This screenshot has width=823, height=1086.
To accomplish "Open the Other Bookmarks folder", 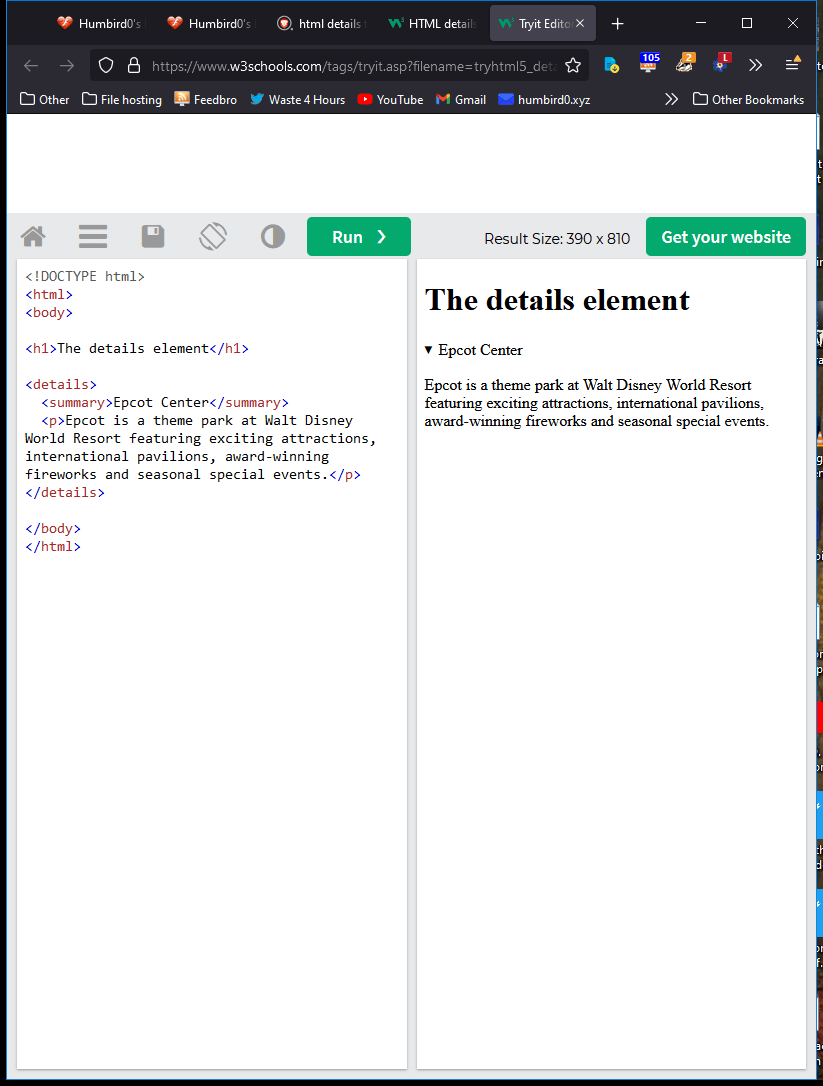I will [x=748, y=99].
